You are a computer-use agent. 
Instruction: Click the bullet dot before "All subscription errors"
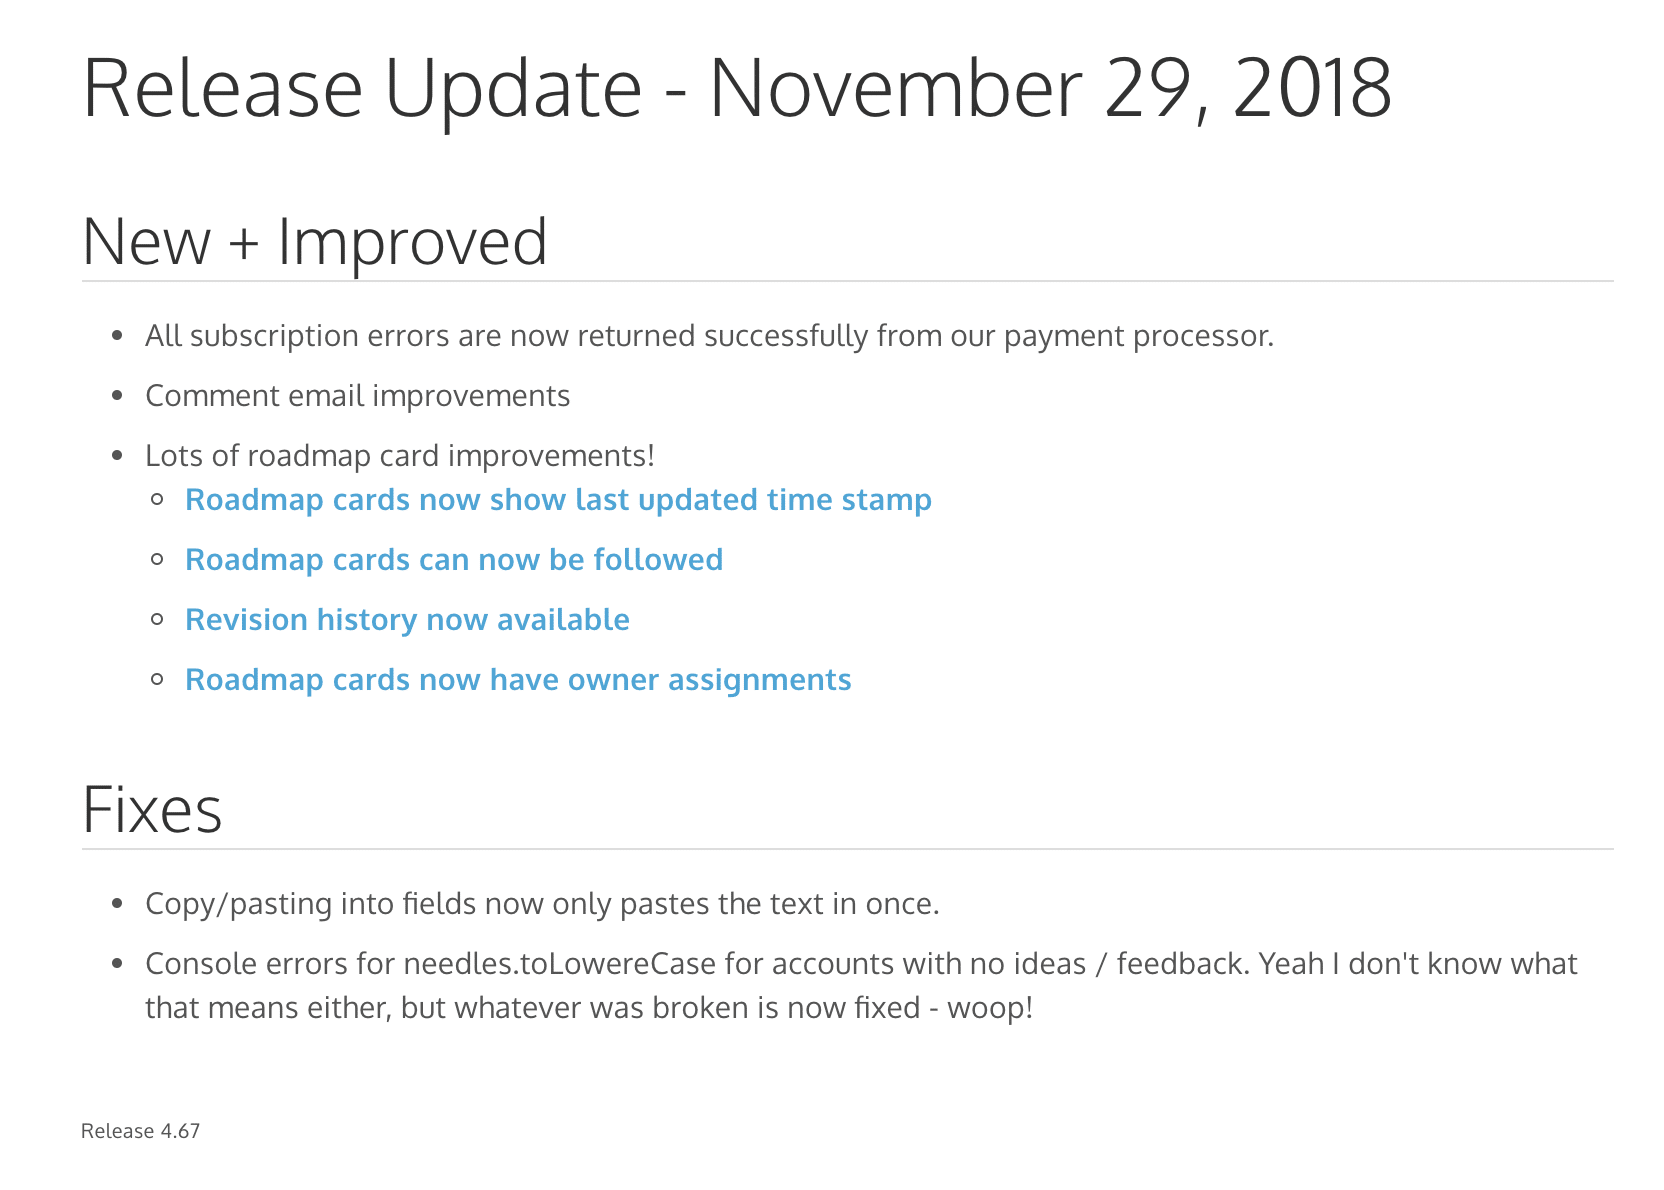(x=118, y=337)
